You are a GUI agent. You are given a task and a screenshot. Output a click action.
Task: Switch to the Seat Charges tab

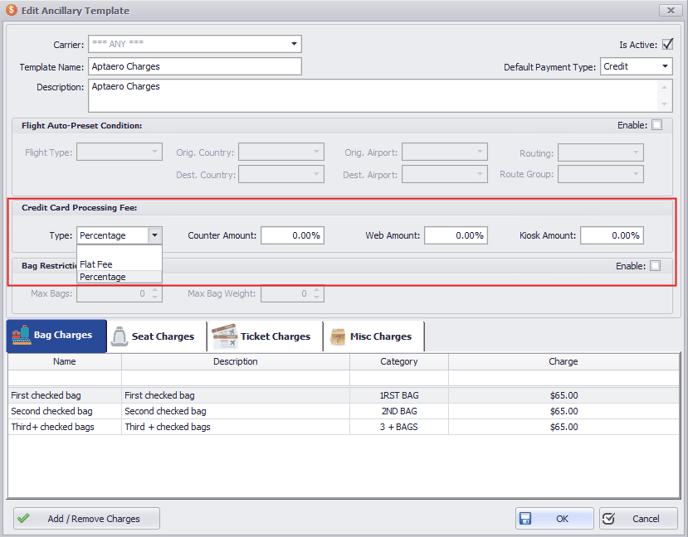(157, 337)
